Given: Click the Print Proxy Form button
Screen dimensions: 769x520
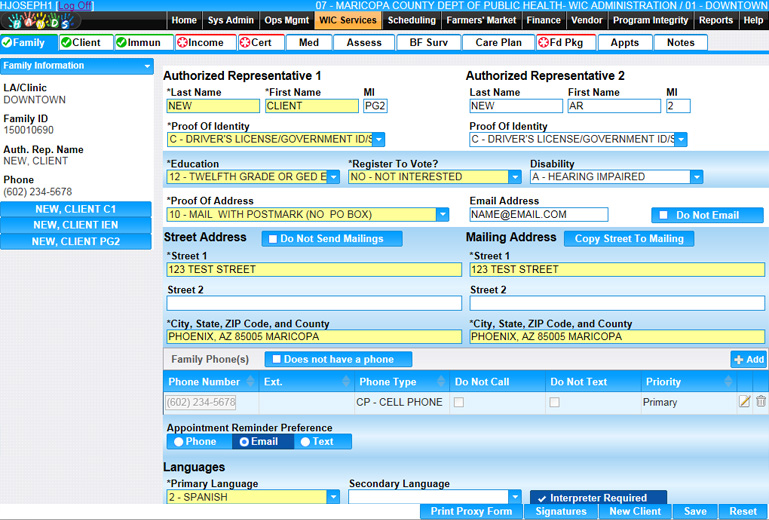Looking at the screenshot, I should (x=471, y=511).
